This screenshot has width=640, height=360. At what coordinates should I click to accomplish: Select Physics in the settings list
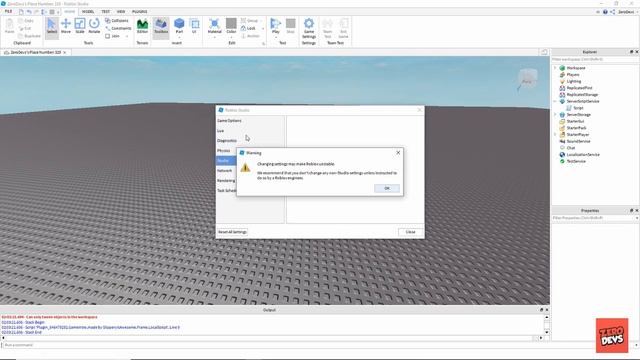pyautogui.click(x=224, y=151)
